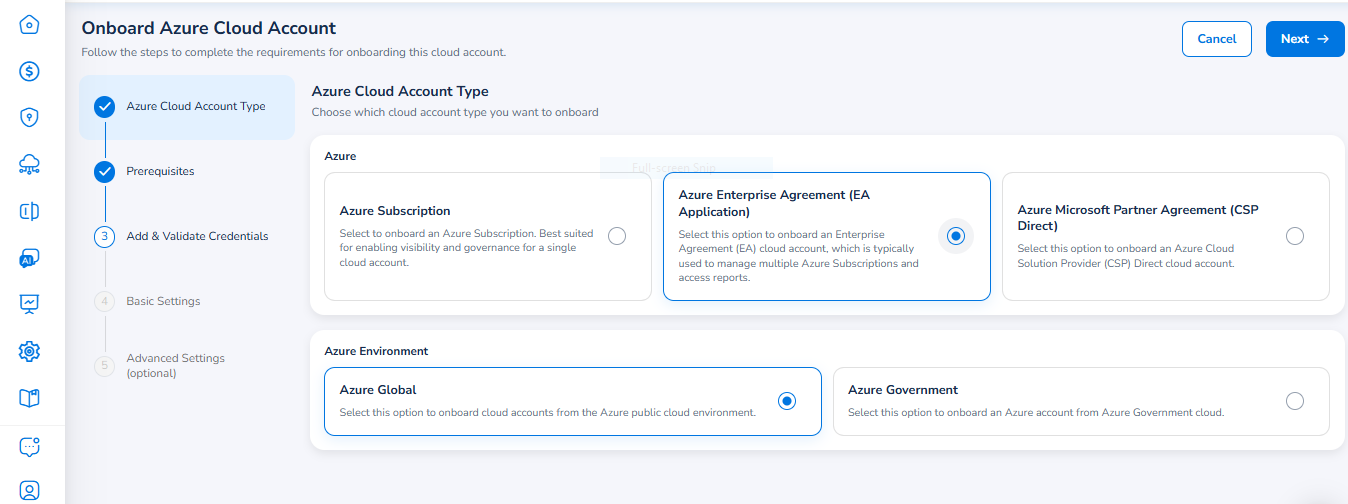Select the Azure Government radio button
The height and width of the screenshot is (504, 1348).
click(x=1295, y=401)
